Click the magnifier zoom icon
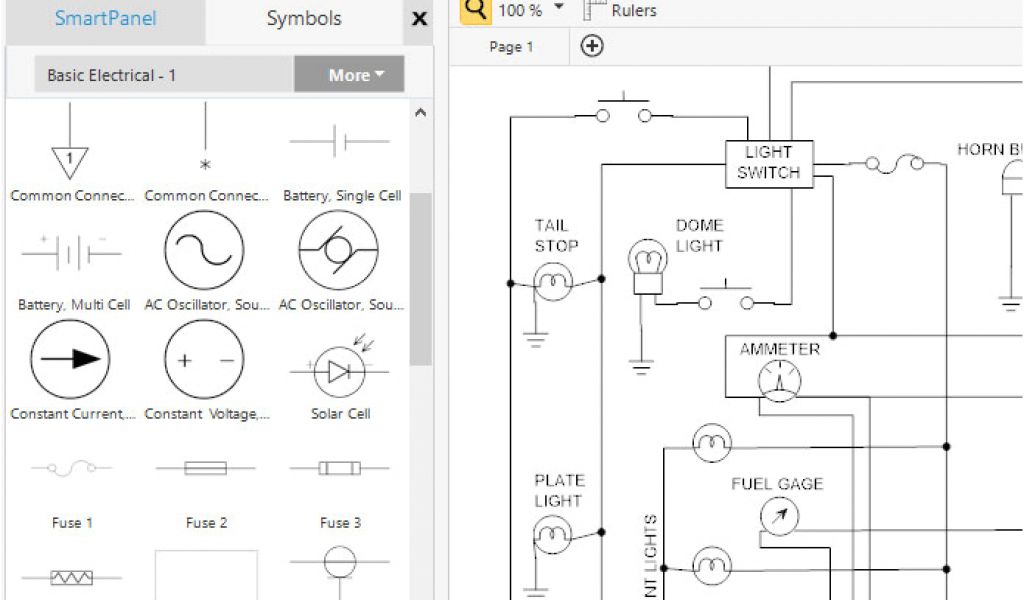1024x600 pixels. tap(477, 10)
